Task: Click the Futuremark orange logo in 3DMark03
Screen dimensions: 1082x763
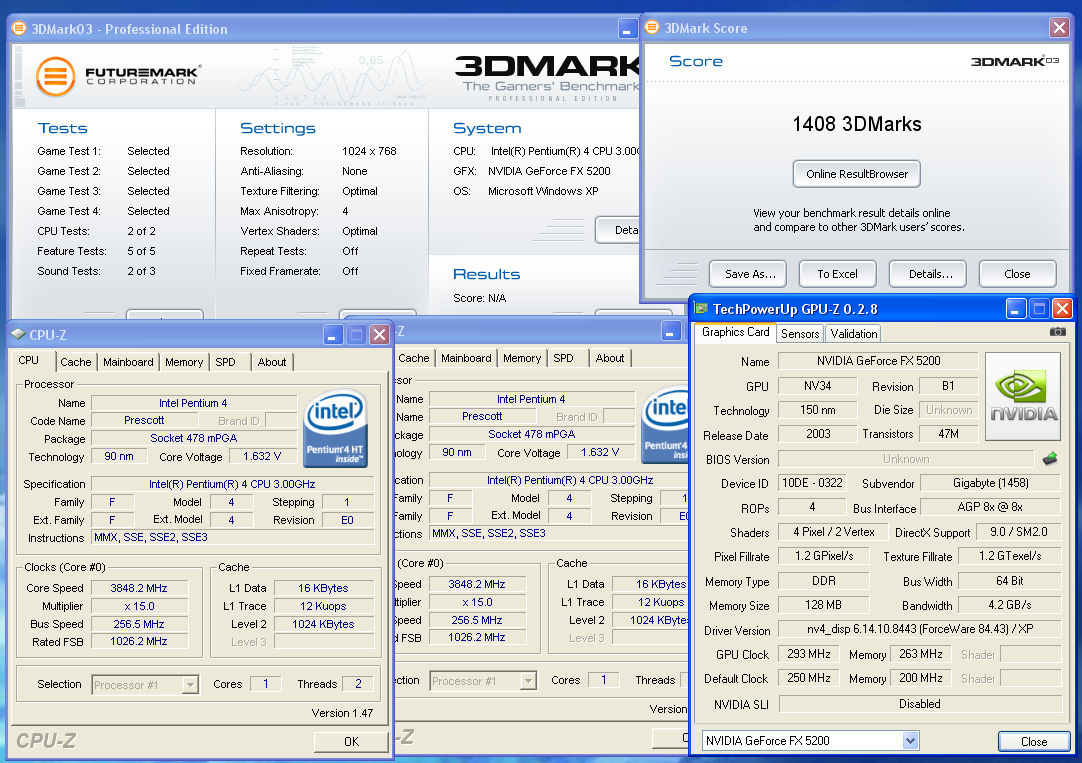Action: pyautogui.click(x=56, y=76)
